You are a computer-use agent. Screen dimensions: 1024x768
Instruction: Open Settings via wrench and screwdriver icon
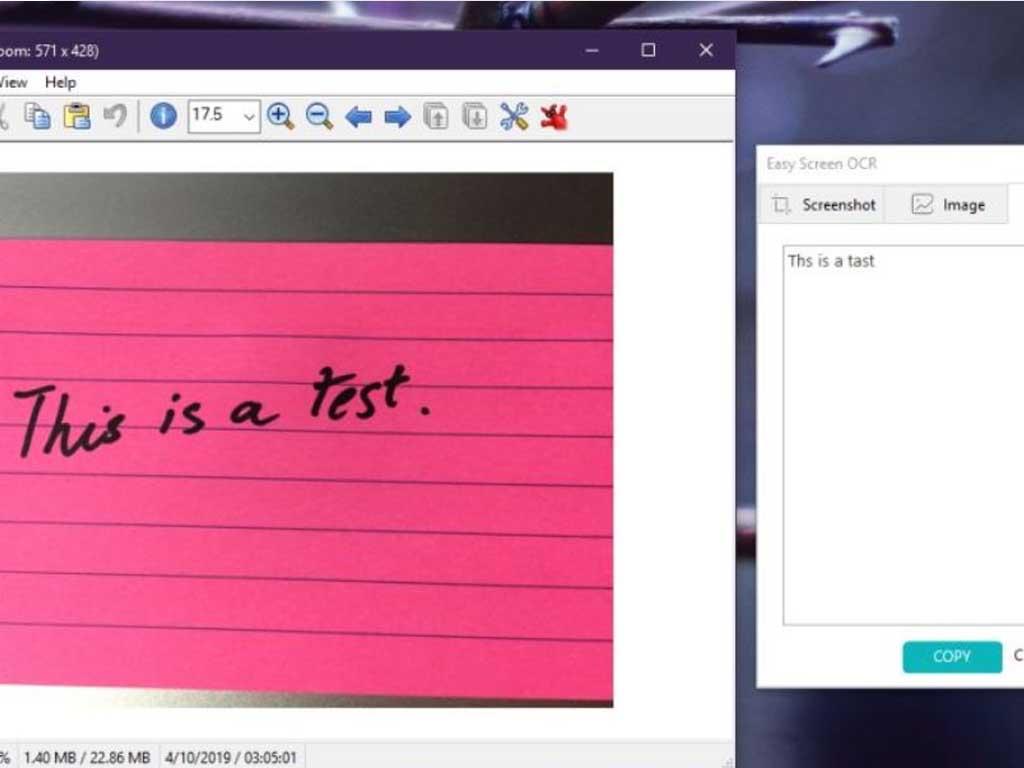click(x=514, y=116)
